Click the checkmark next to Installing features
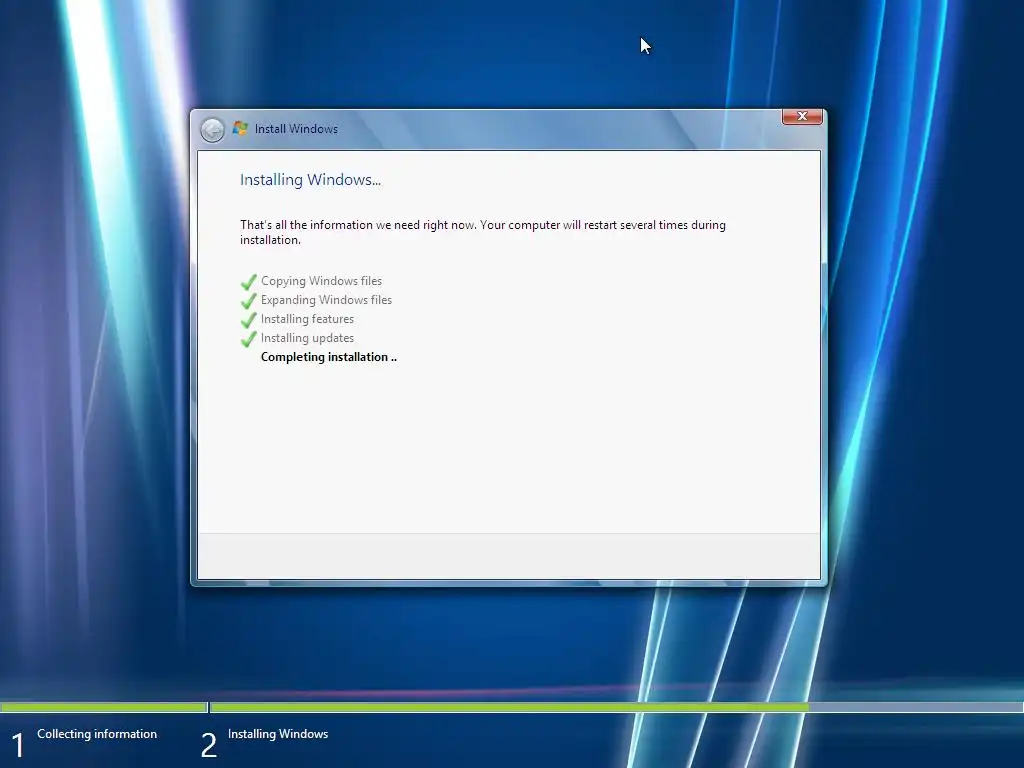The width and height of the screenshot is (1024, 768). click(249, 320)
